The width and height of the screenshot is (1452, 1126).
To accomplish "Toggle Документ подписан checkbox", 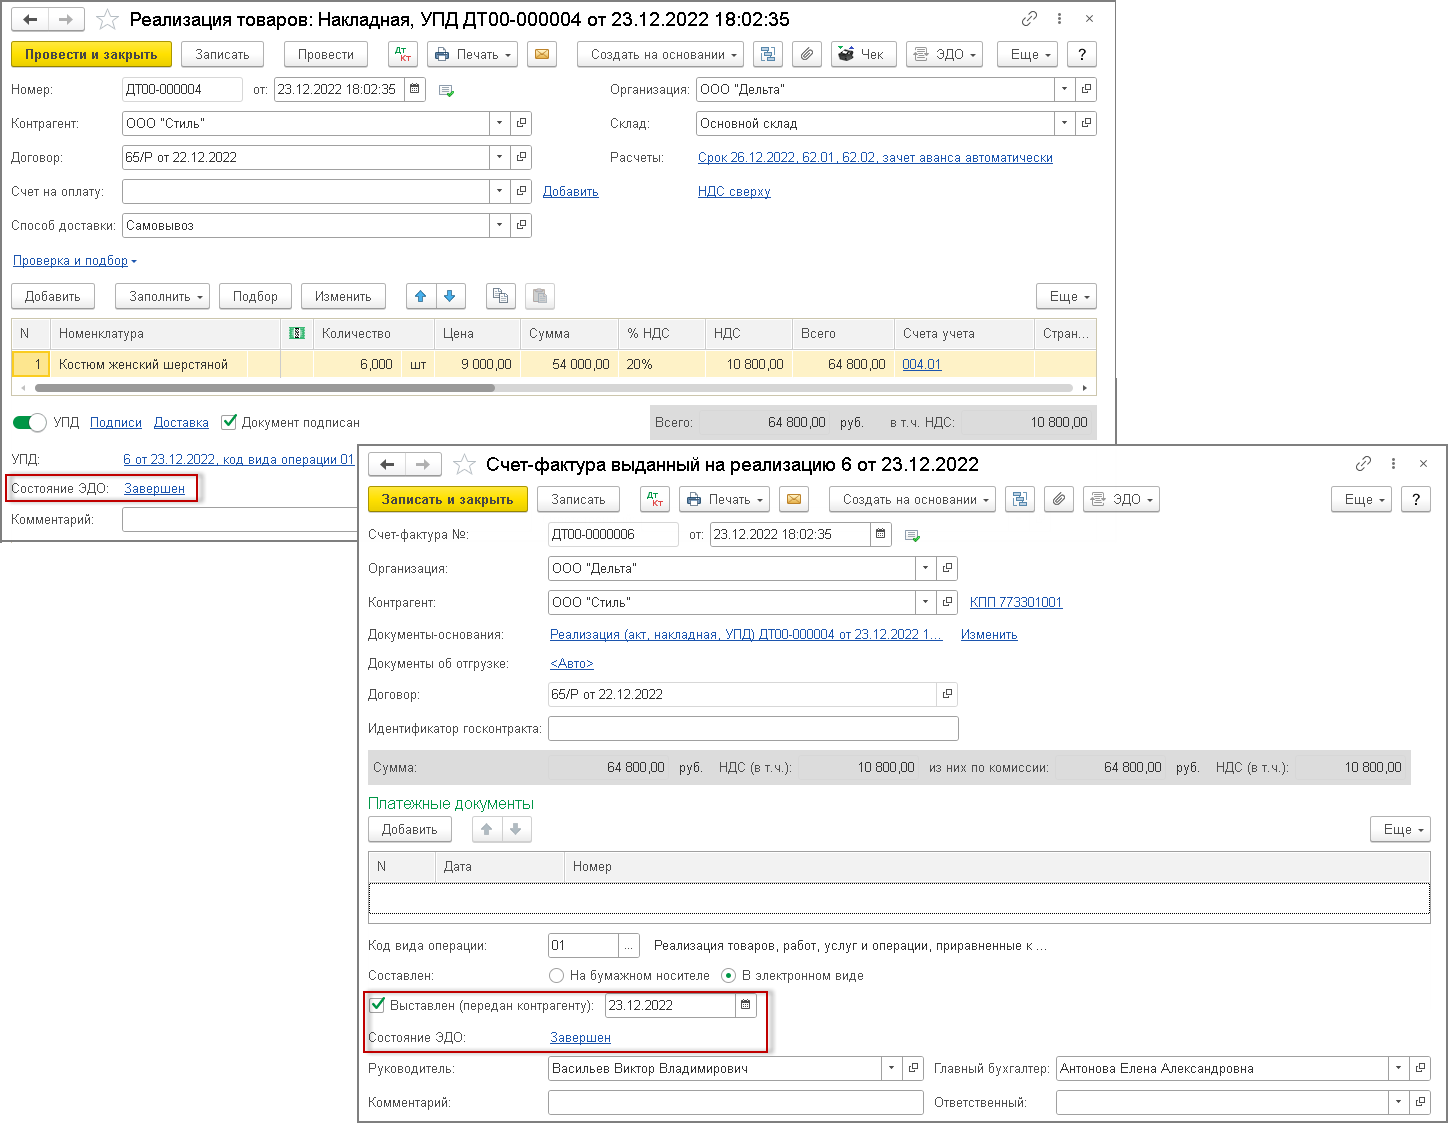I will (230, 422).
